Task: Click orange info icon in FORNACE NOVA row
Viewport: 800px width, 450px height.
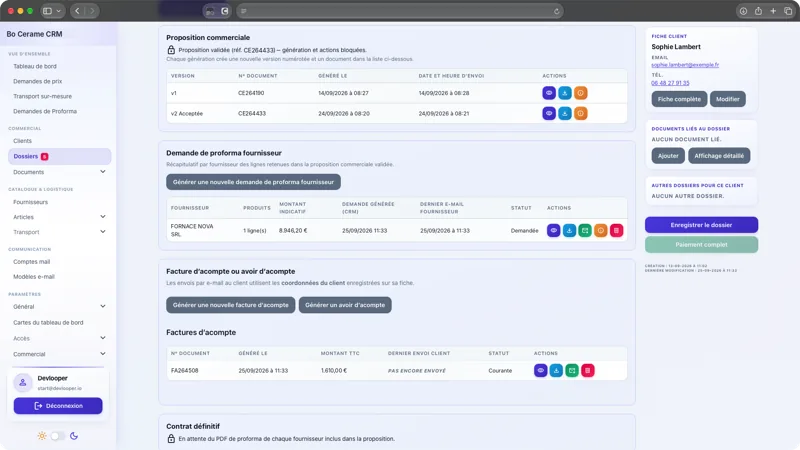Action: pyautogui.click(x=601, y=231)
